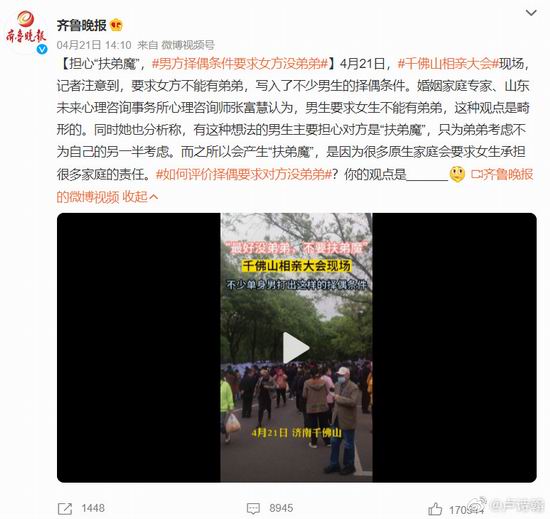Open hashtag #男方择偶条件要求女方没弟弟#
Image resolution: width=550 pixels, height=519 pixels.
click(x=240, y=64)
